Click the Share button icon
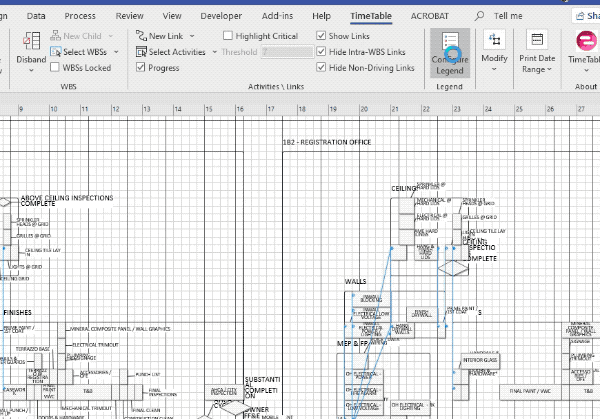The width and height of the screenshot is (600, 419). [x=580, y=16]
